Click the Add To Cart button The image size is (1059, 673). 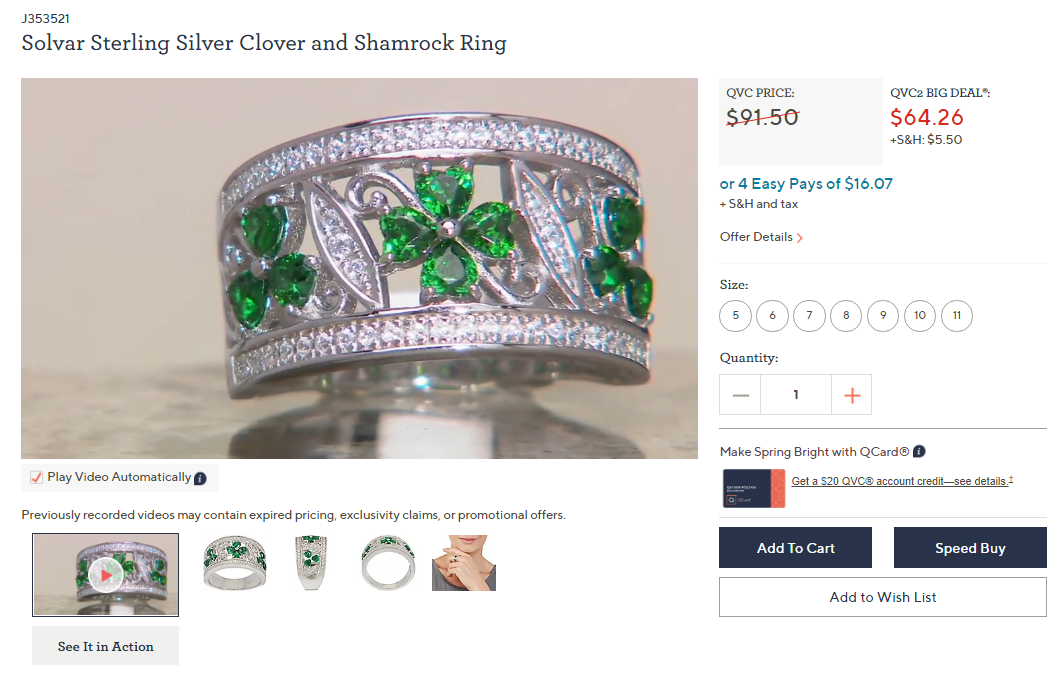pos(795,548)
